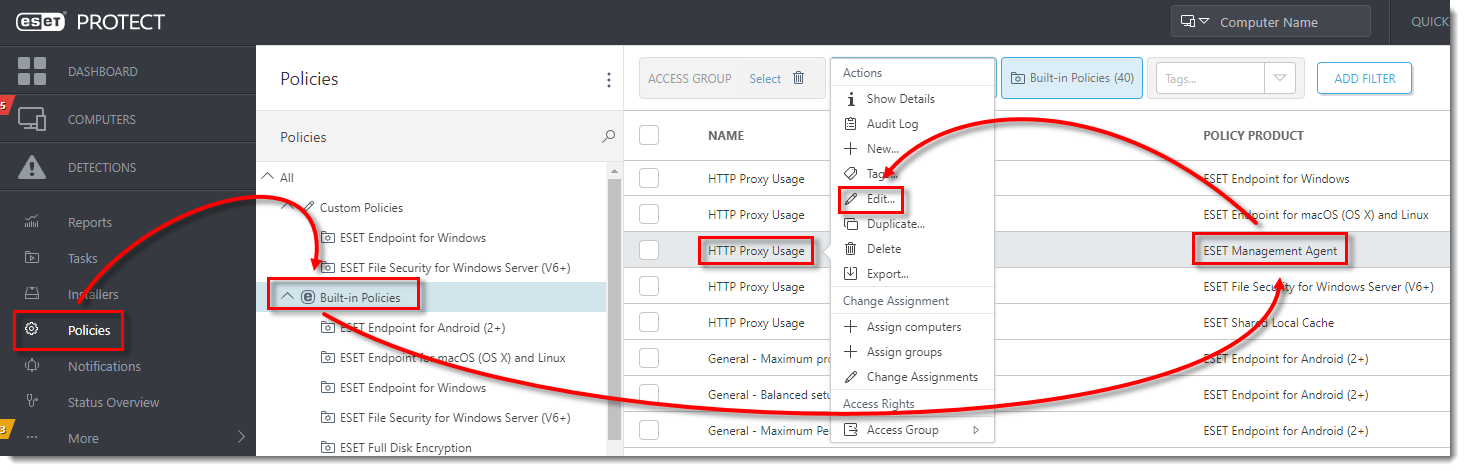Choose Export... in Actions menu

point(887,274)
